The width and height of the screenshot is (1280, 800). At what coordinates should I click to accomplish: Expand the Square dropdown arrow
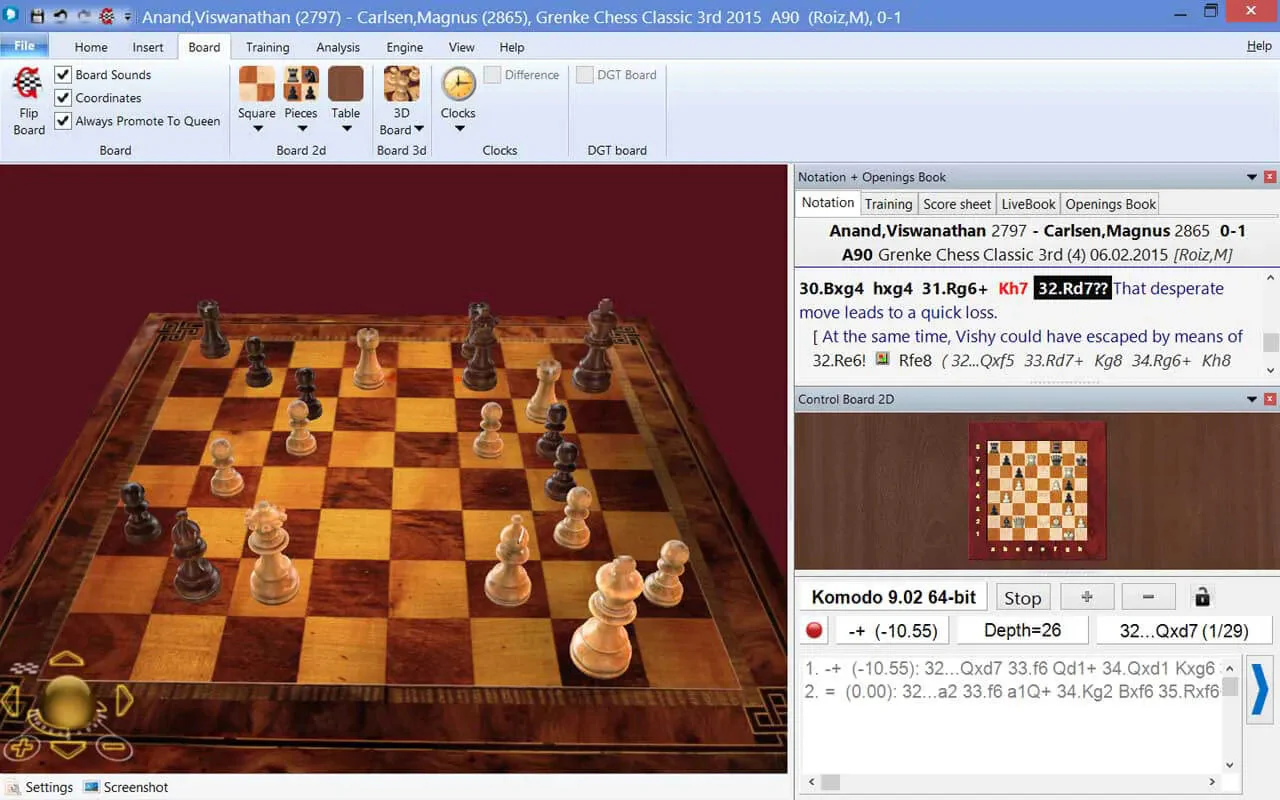pos(257,128)
